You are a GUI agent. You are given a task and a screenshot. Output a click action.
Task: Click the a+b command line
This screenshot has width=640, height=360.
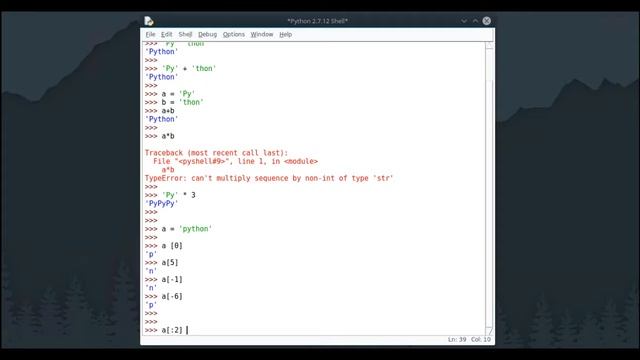pos(160,111)
